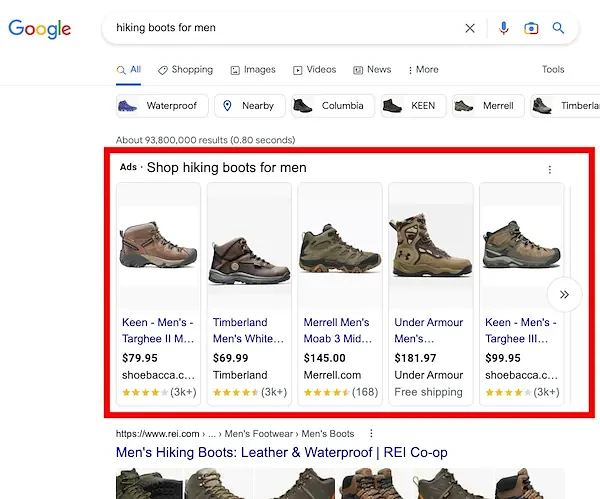
Task: Switch to the Videos tab
Action: click(315, 70)
